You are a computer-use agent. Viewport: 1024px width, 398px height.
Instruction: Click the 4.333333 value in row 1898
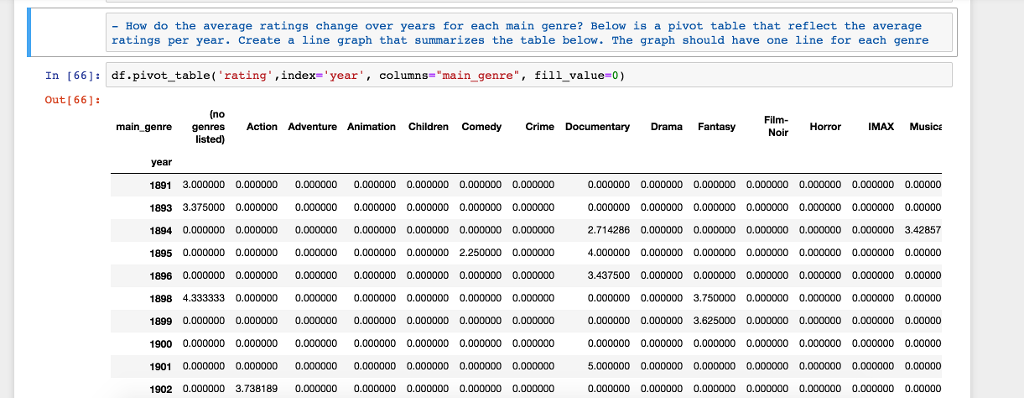point(204,299)
